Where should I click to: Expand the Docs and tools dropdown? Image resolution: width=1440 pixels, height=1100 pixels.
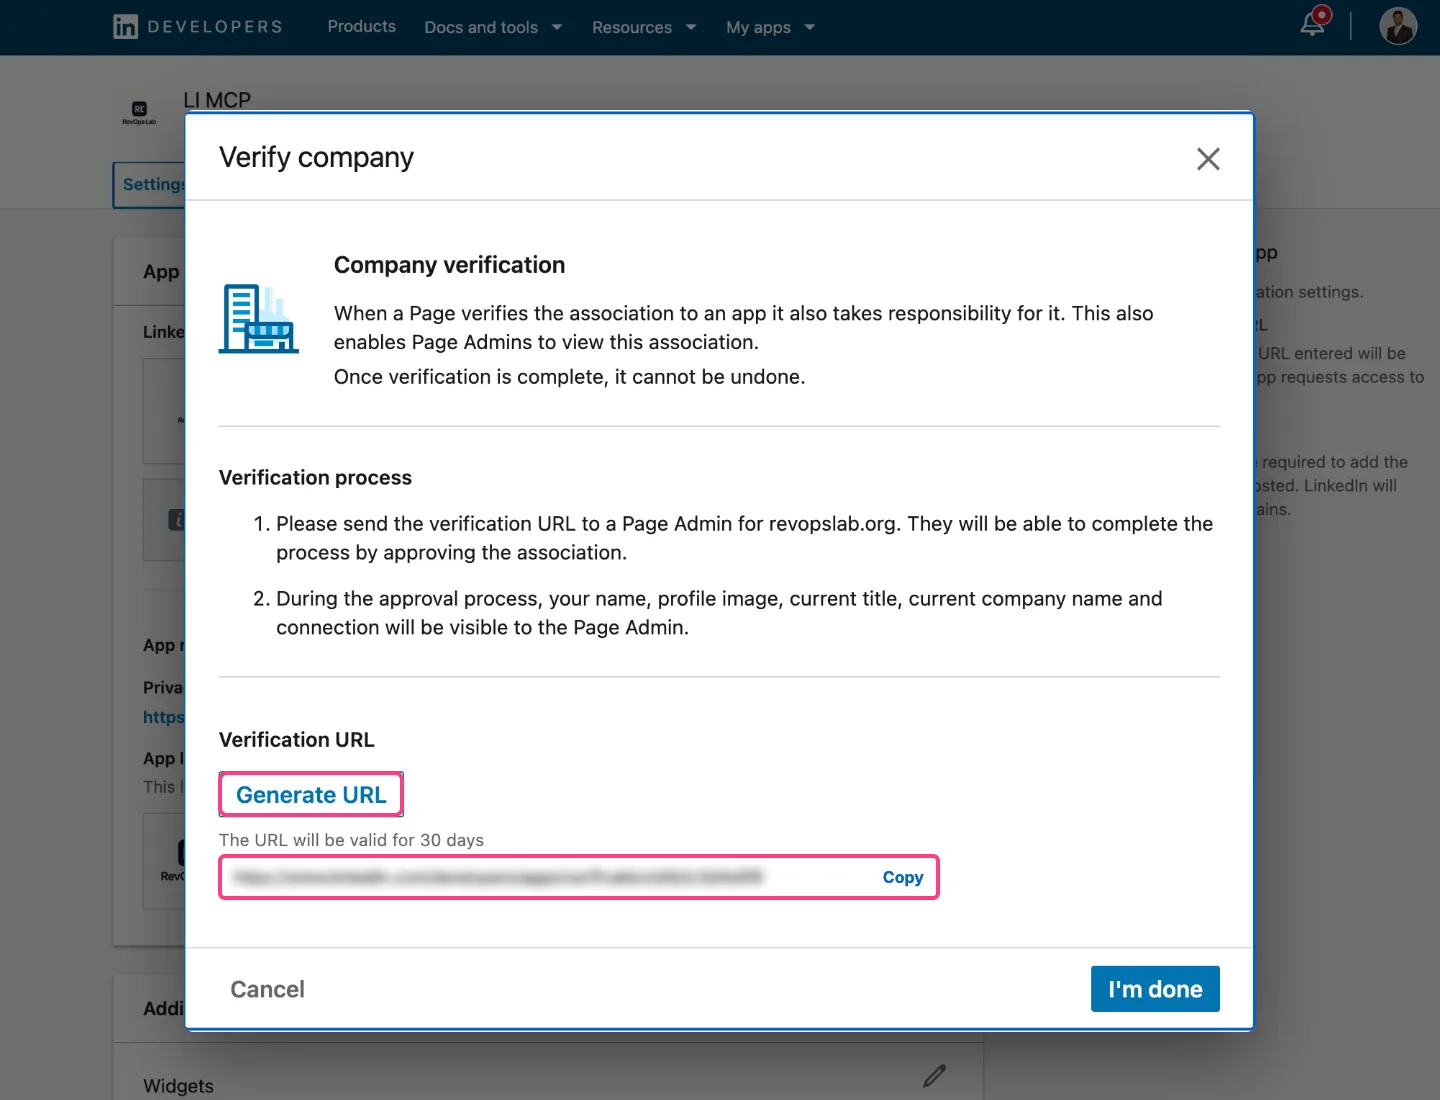(x=493, y=27)
